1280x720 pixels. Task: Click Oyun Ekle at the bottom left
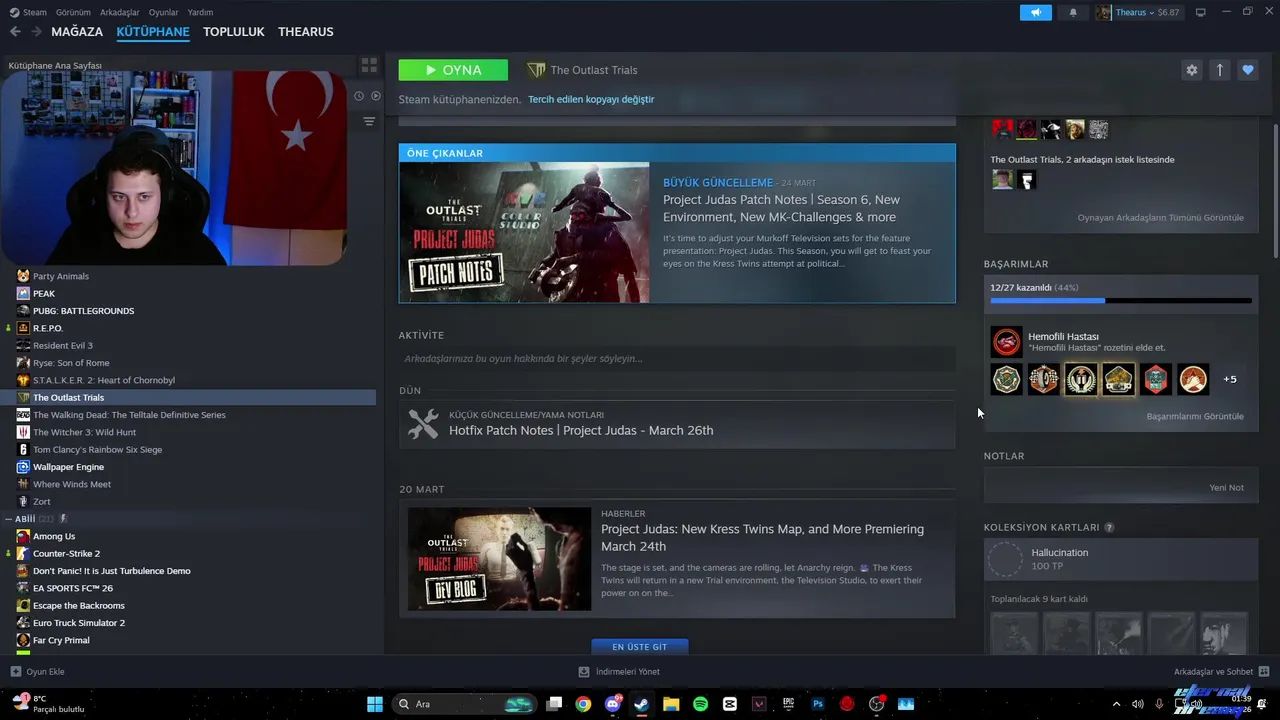37,672
